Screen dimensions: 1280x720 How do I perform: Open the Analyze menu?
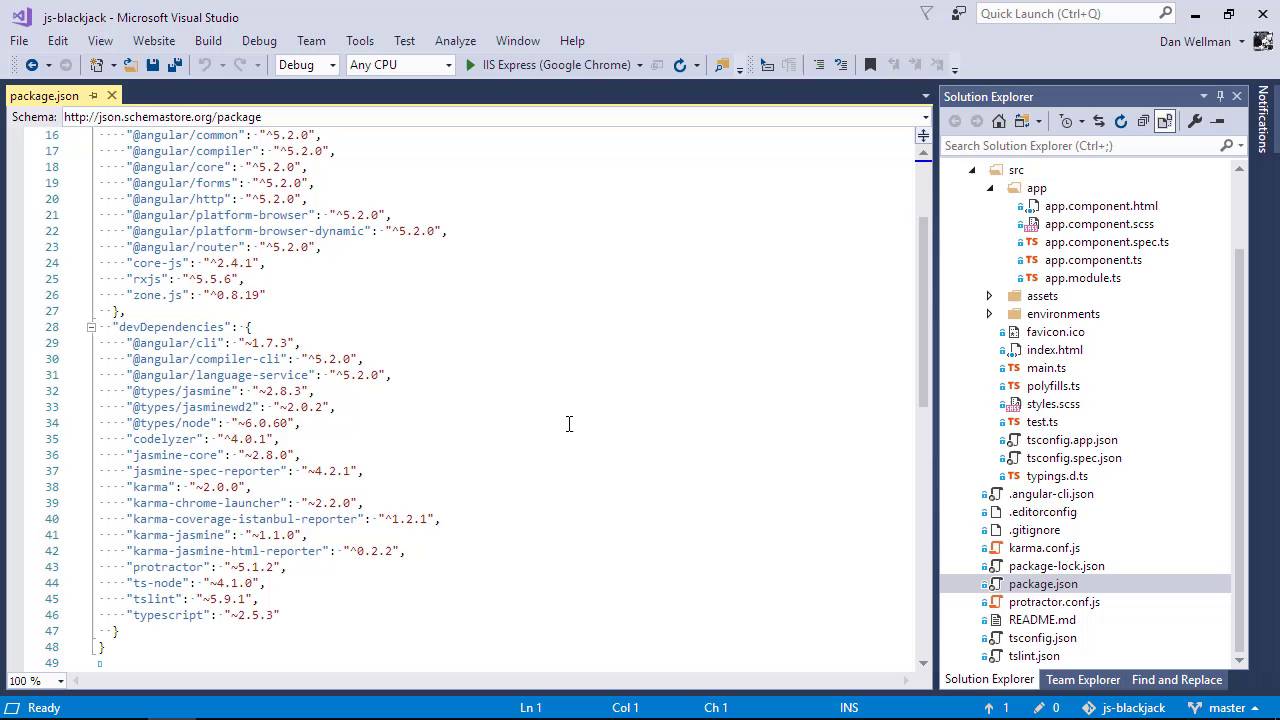(455, 41)
